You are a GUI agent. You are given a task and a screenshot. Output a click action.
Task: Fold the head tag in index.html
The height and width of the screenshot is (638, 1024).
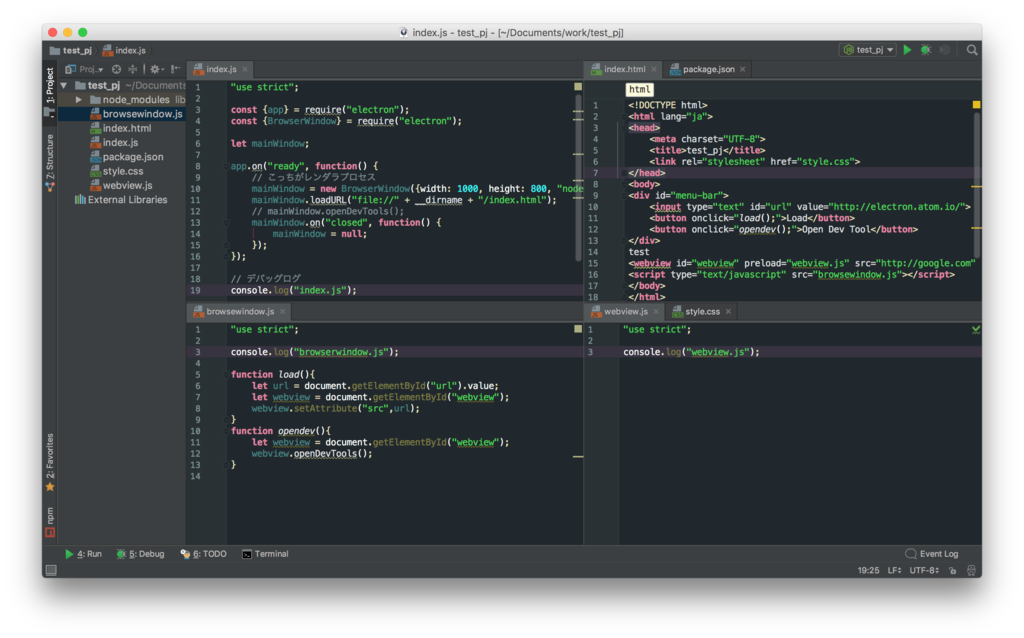(624, 128)
